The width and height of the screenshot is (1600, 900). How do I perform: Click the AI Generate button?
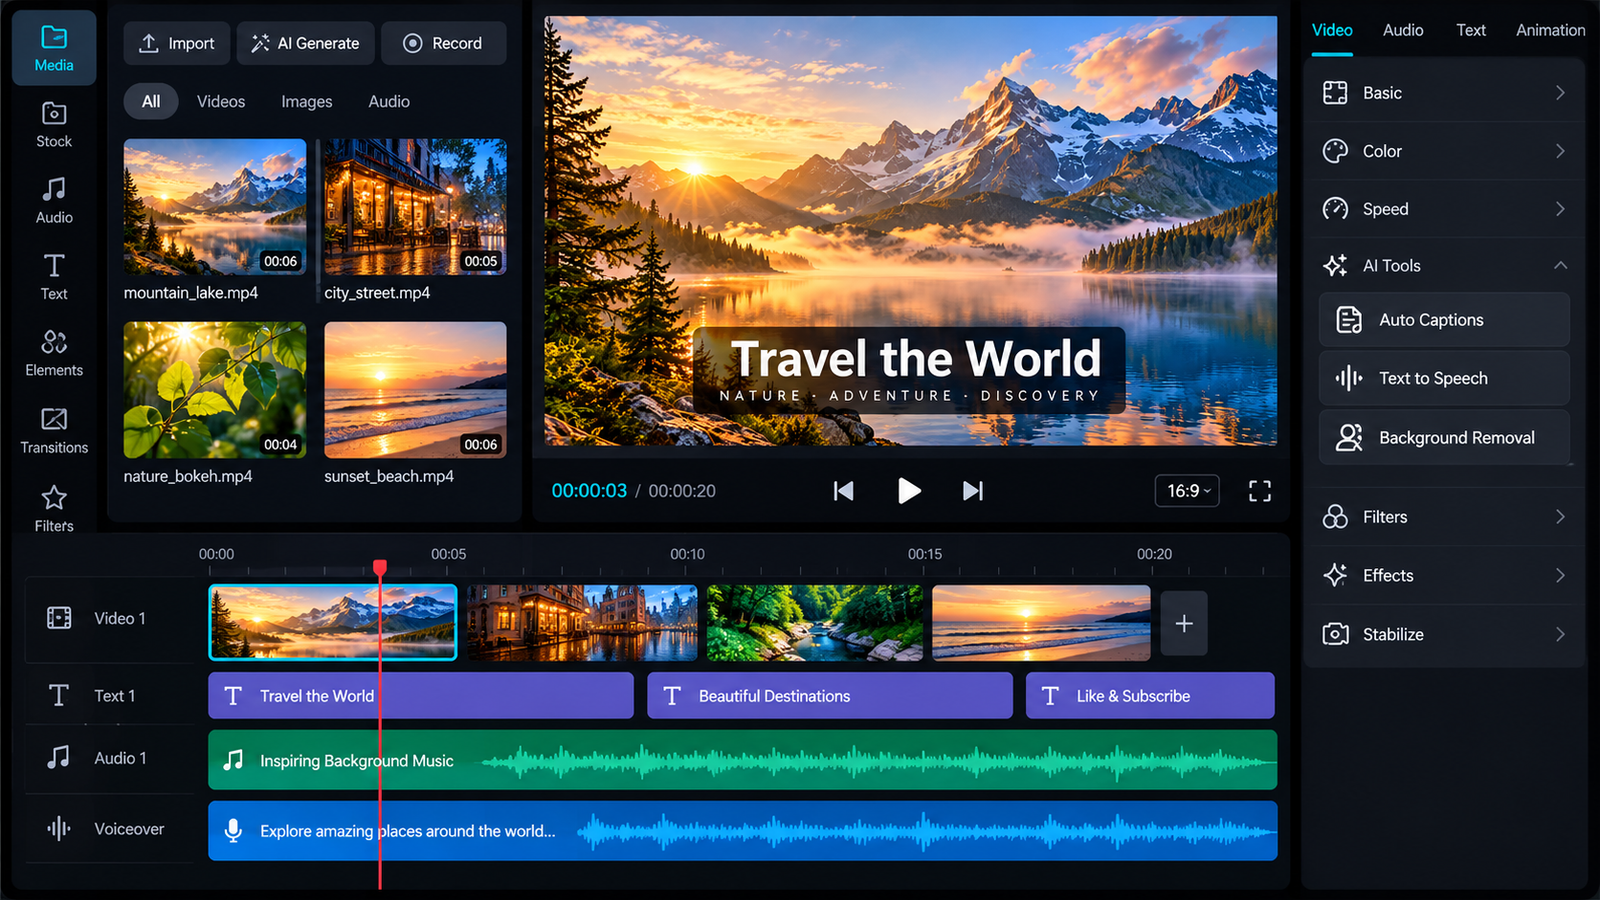click(x=305, y=43)
